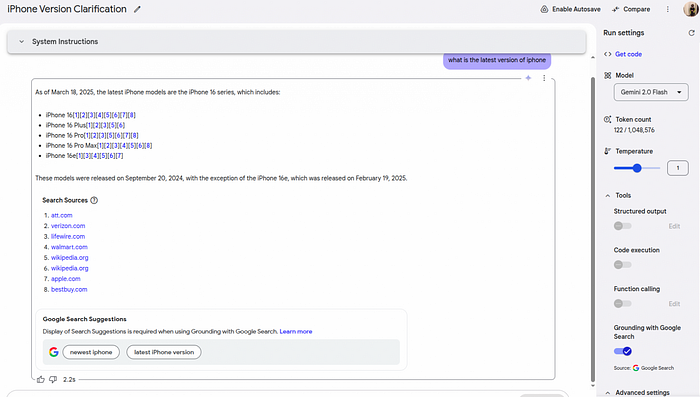Click the iPhone Version Clarification title
The width and height of the screenshot is (700, 397).
point(67,9)
